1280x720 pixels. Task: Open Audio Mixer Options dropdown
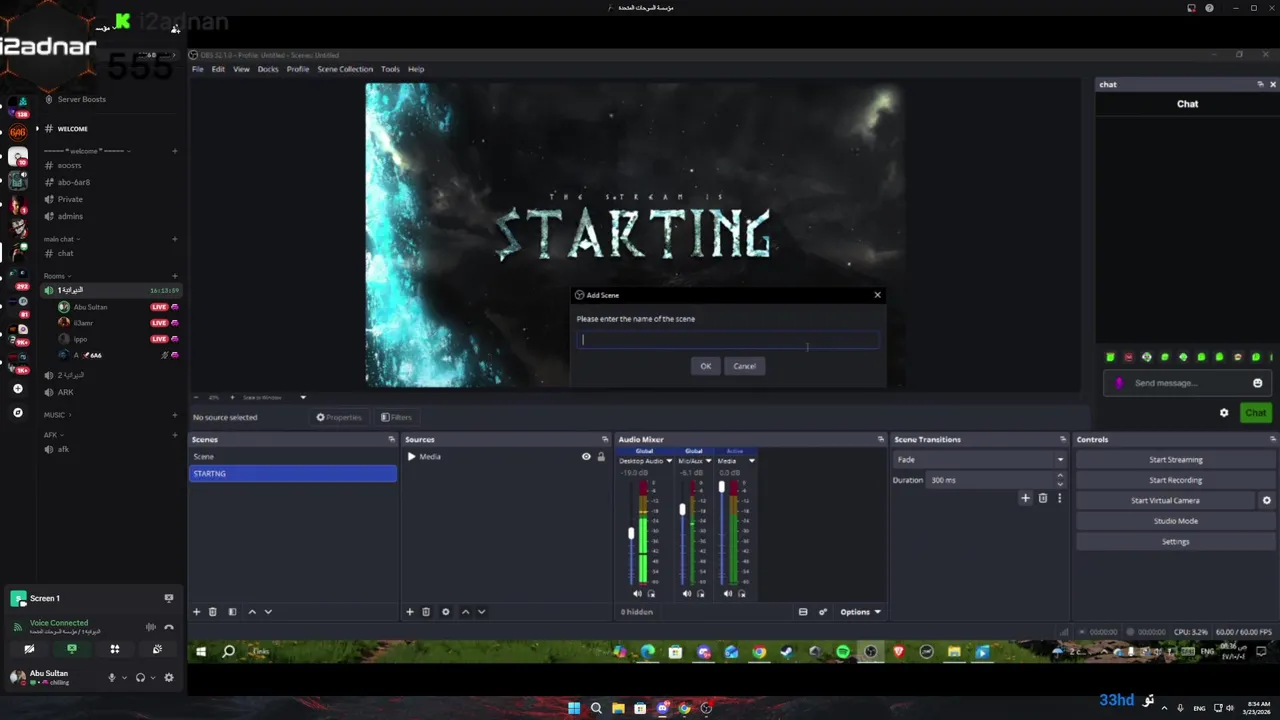point(860,612)
